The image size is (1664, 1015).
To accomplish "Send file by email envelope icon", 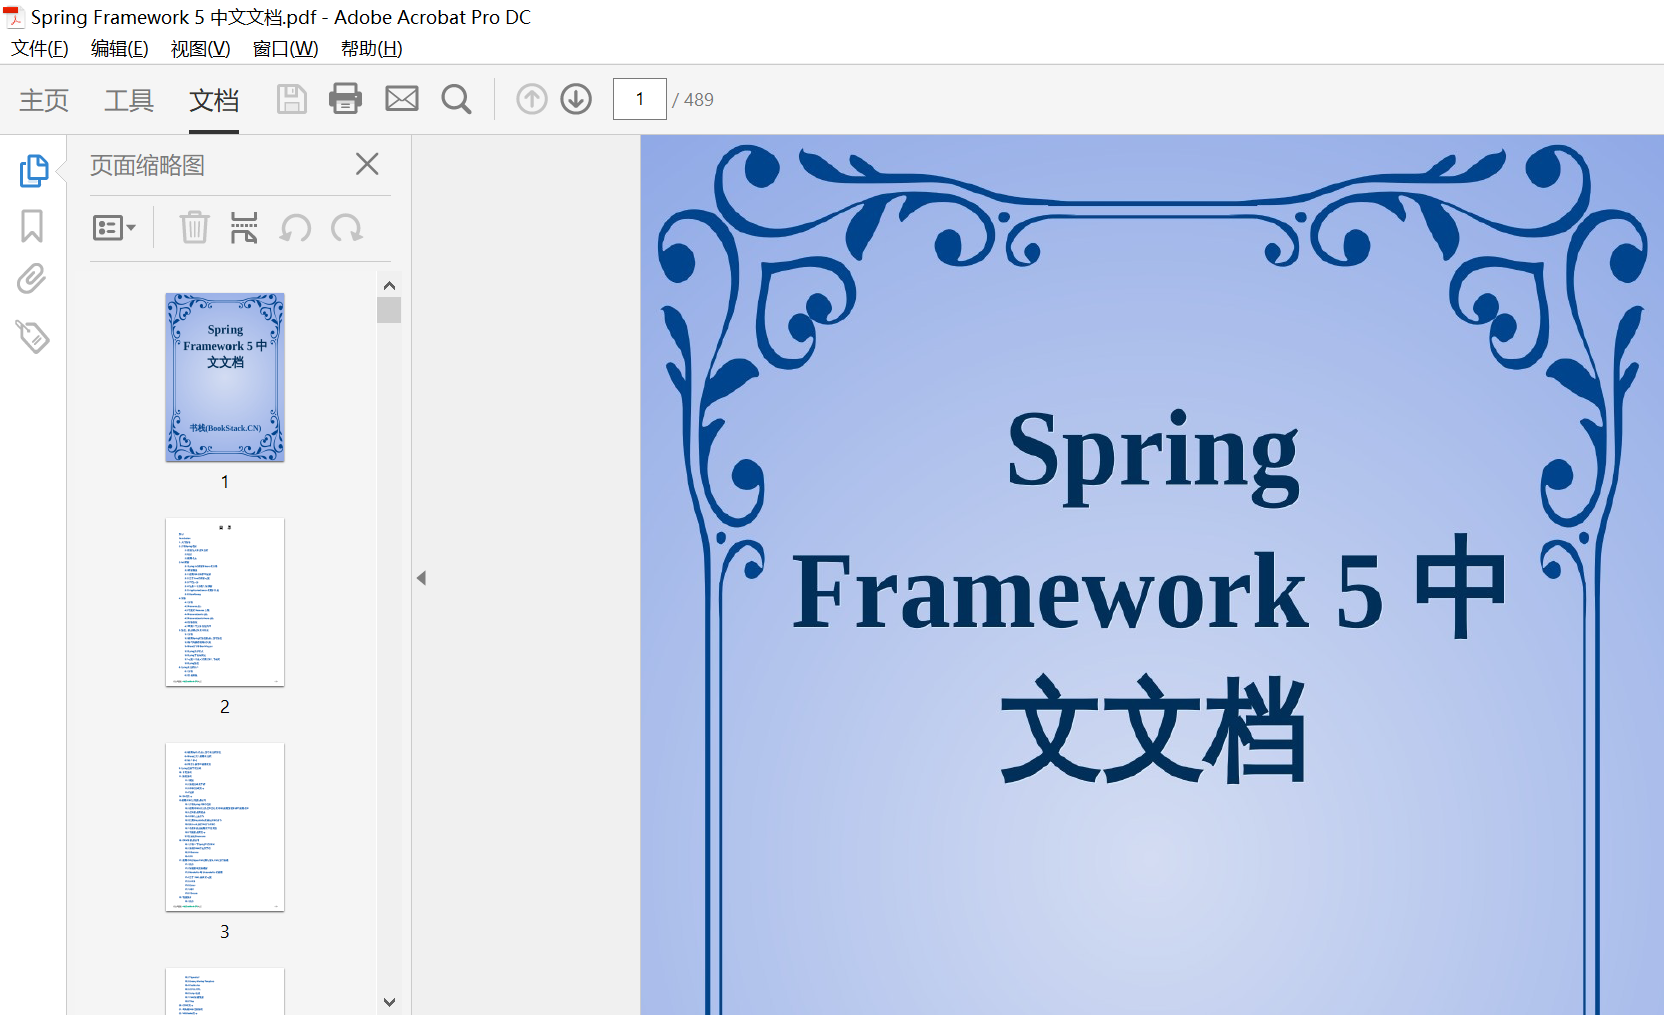I will (x=402, y=99).
